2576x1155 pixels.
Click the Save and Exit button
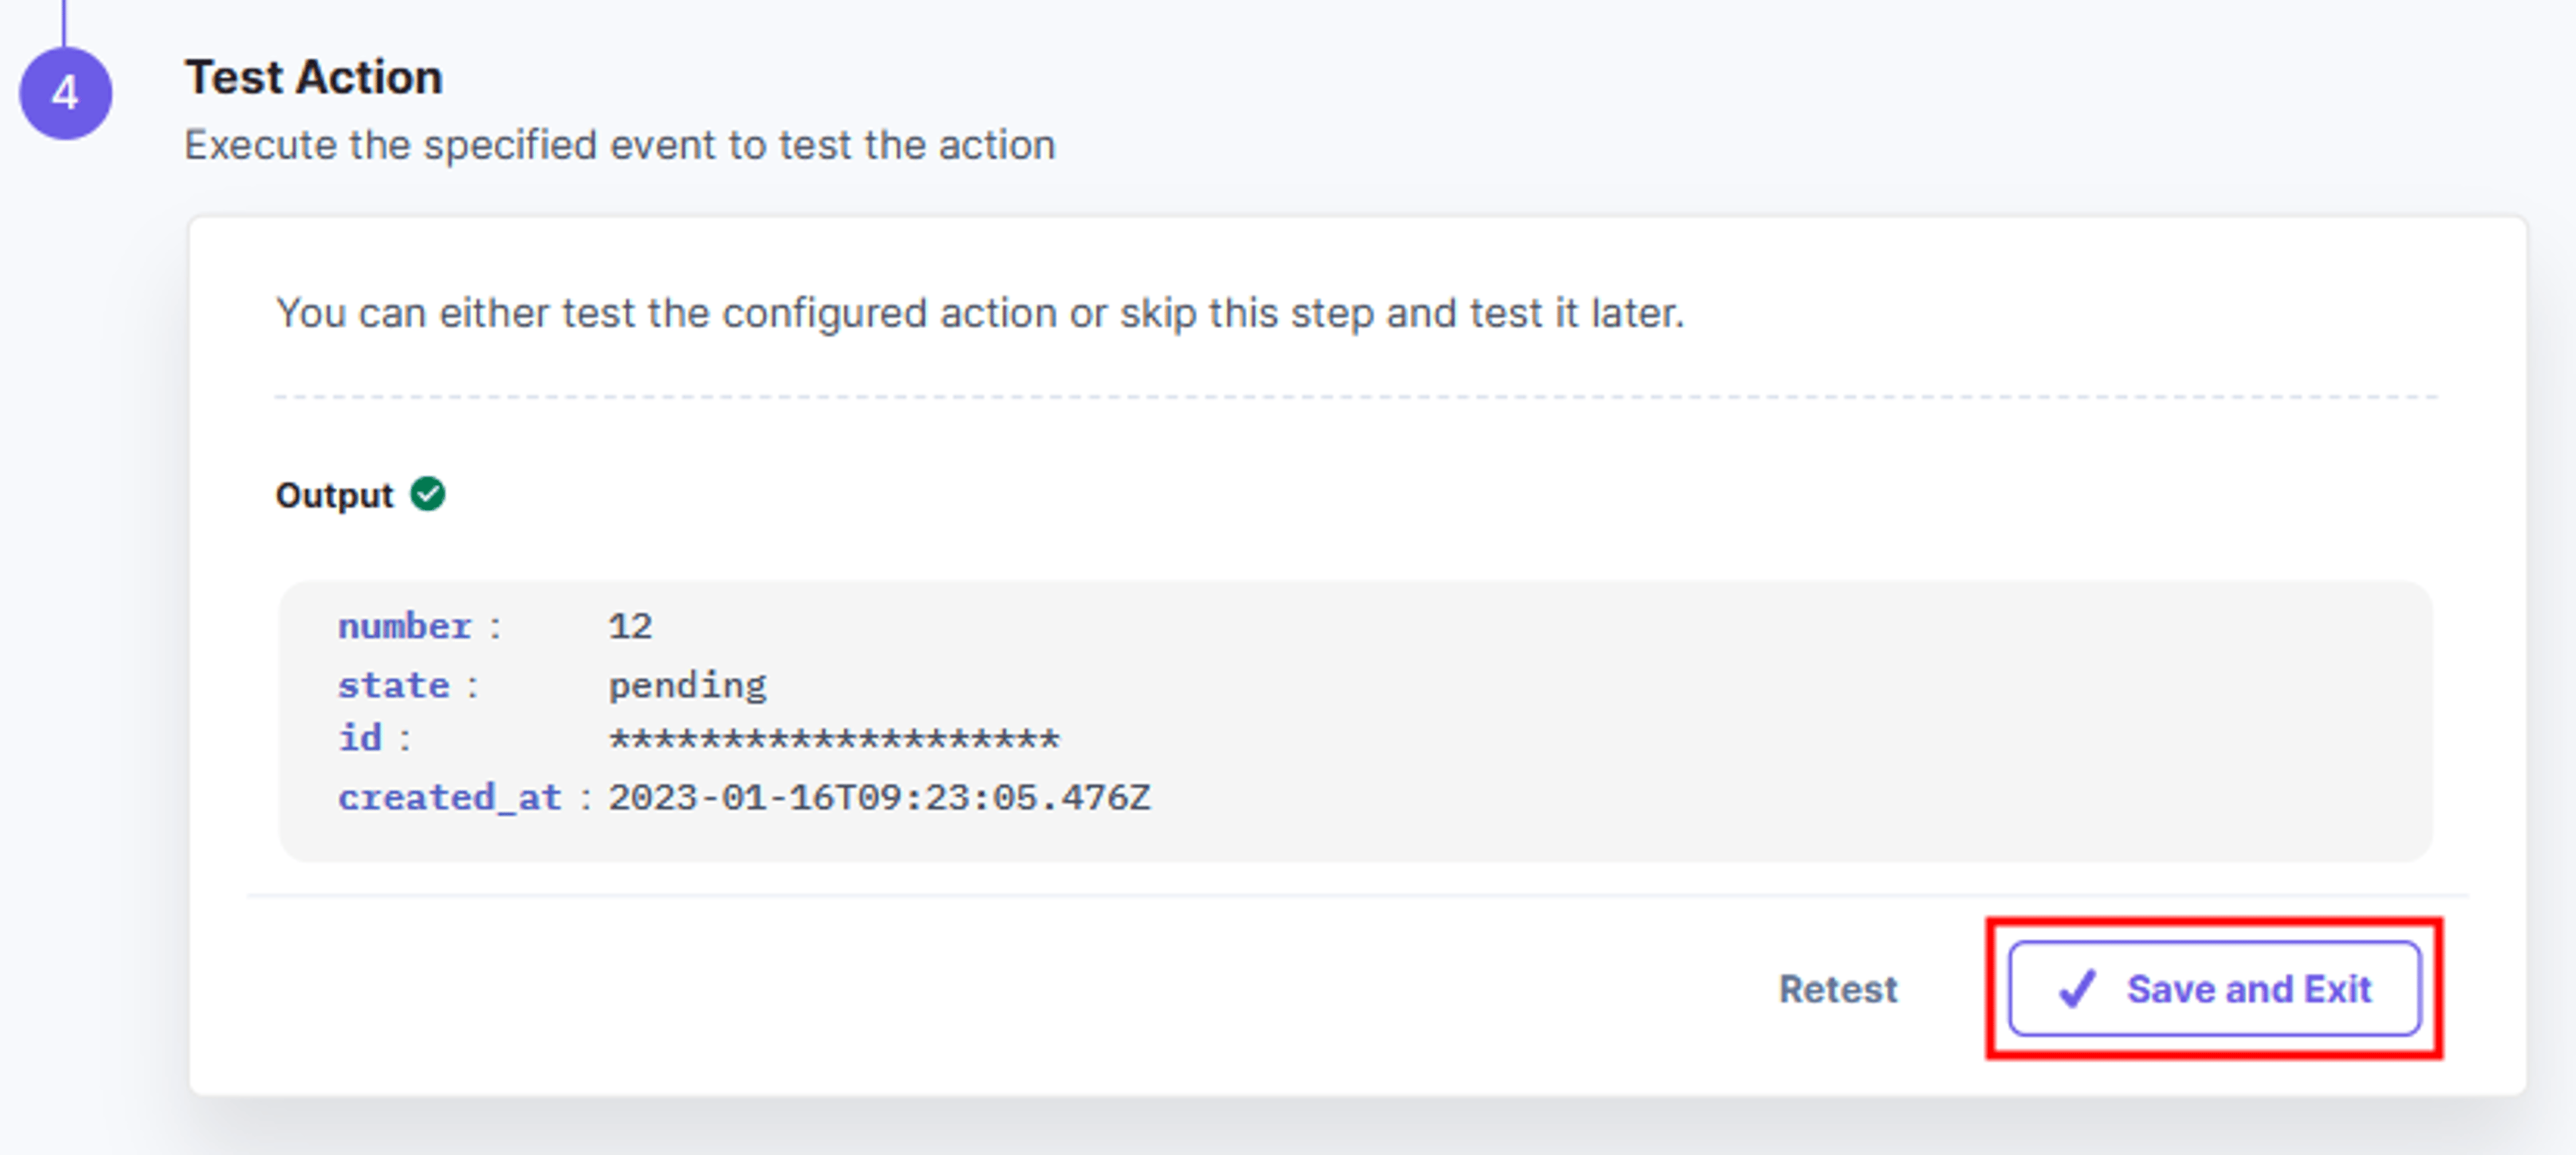(x=2214, y=989)
